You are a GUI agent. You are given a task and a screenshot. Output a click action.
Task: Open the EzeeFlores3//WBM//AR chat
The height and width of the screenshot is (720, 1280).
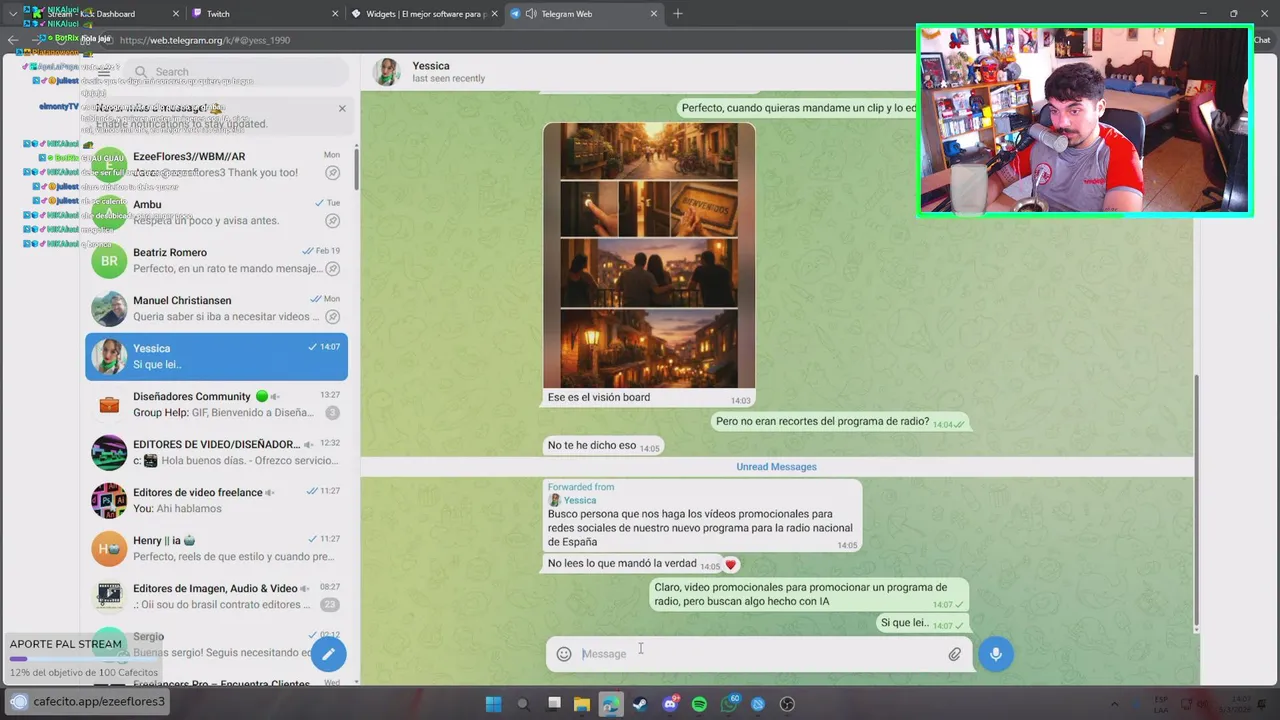pos(216,165)
